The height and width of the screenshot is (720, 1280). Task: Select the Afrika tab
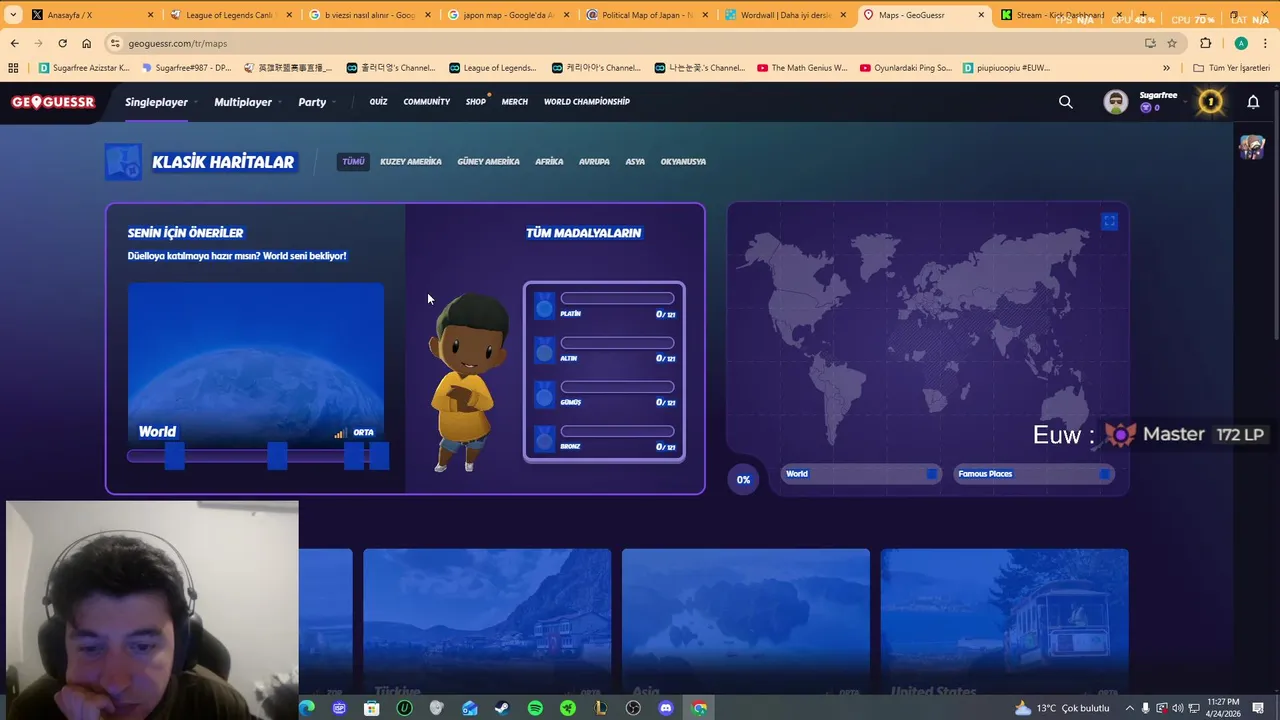(x=549, y=161)
